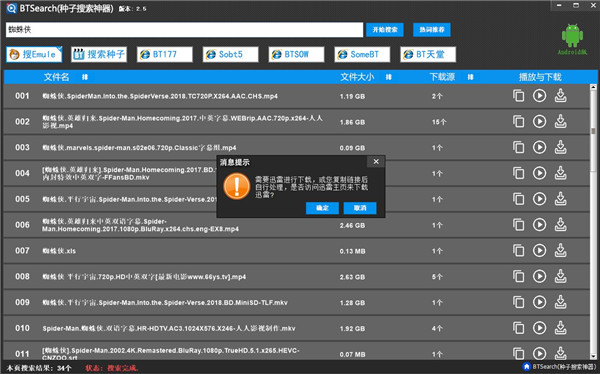Copy link of row 007 xls
600x374 pixels.
click(x=518, y=250)
